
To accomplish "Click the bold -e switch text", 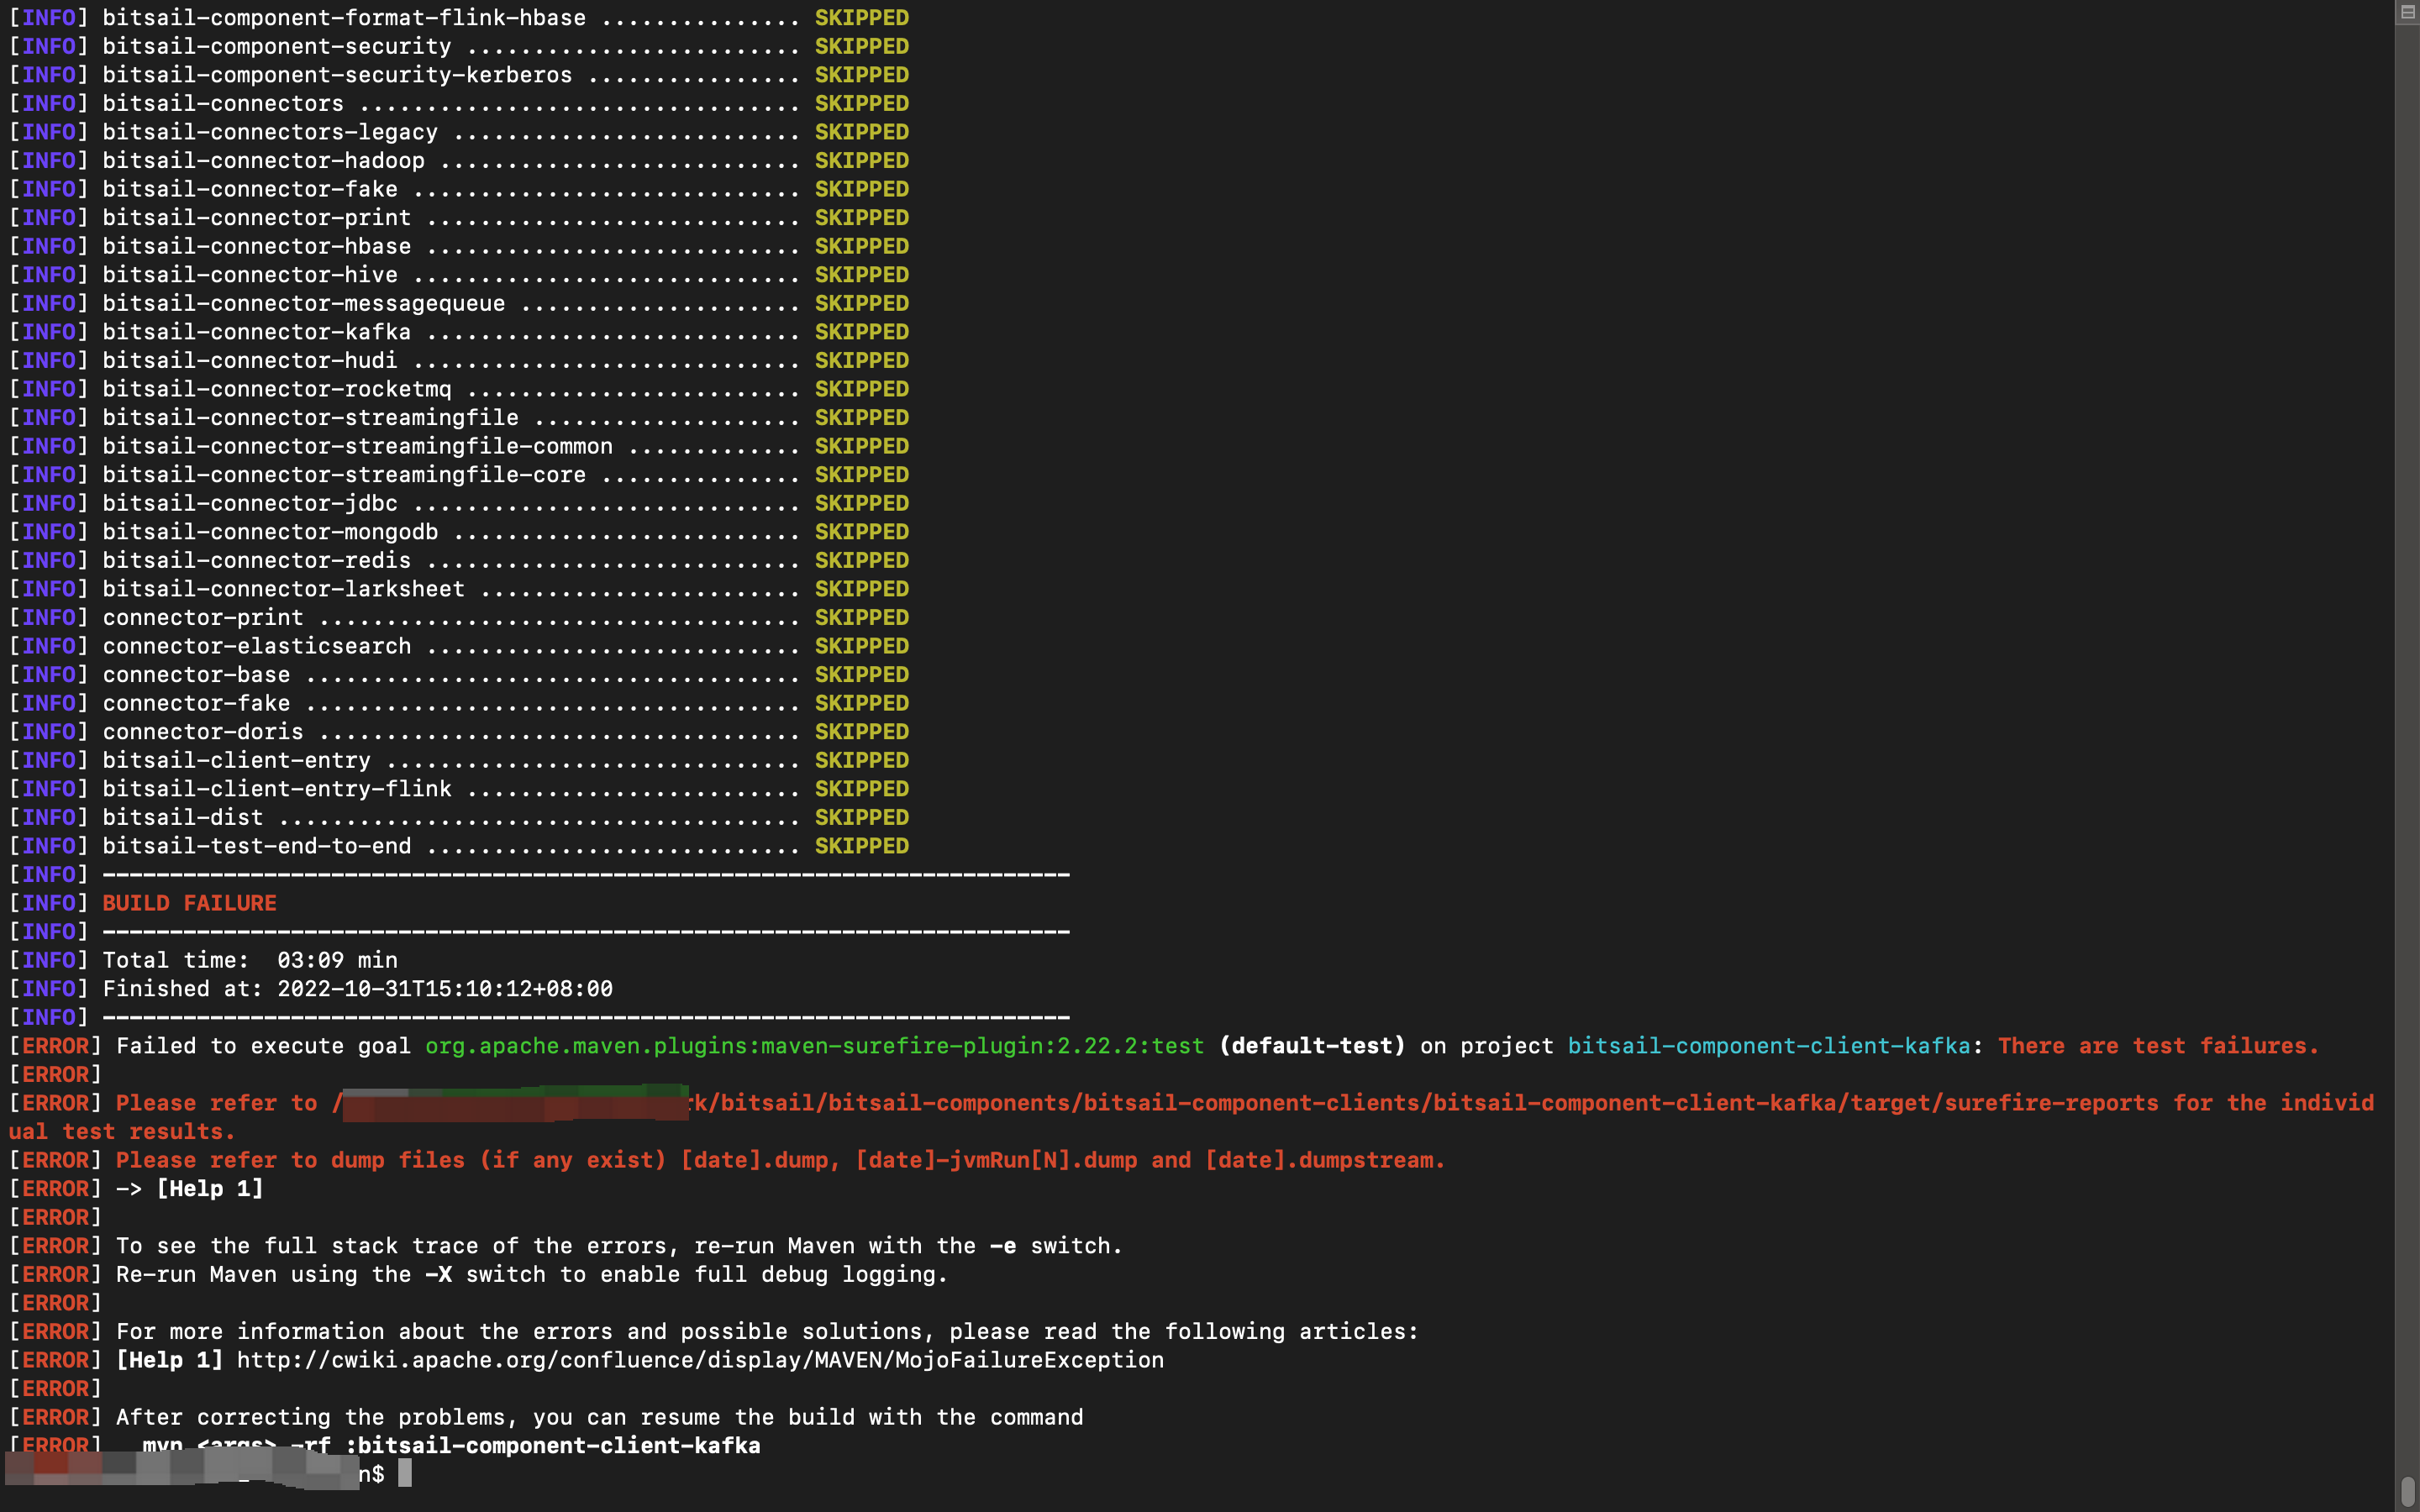I will tap(1002, 1246).
